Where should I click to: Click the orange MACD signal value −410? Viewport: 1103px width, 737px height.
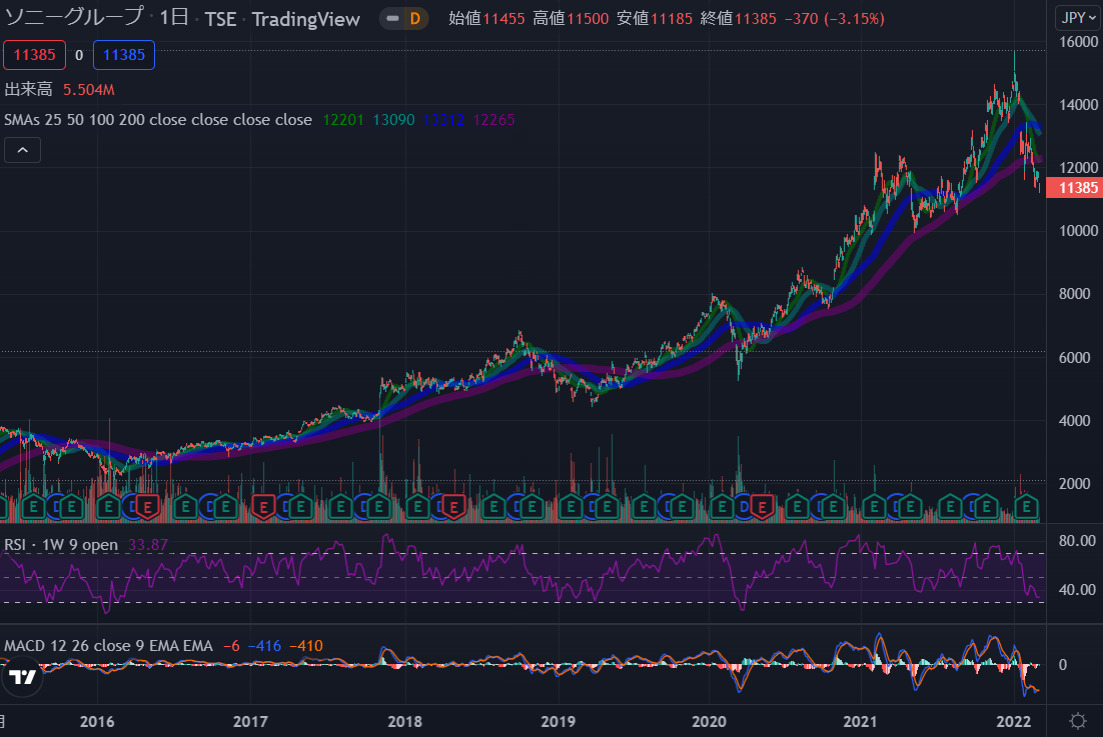(306, 646)
